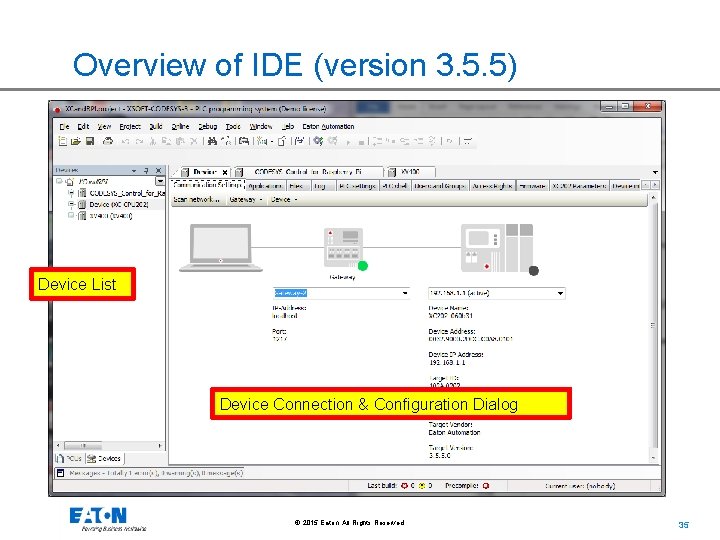Click the New Project toolbar icon

(63, 141)
